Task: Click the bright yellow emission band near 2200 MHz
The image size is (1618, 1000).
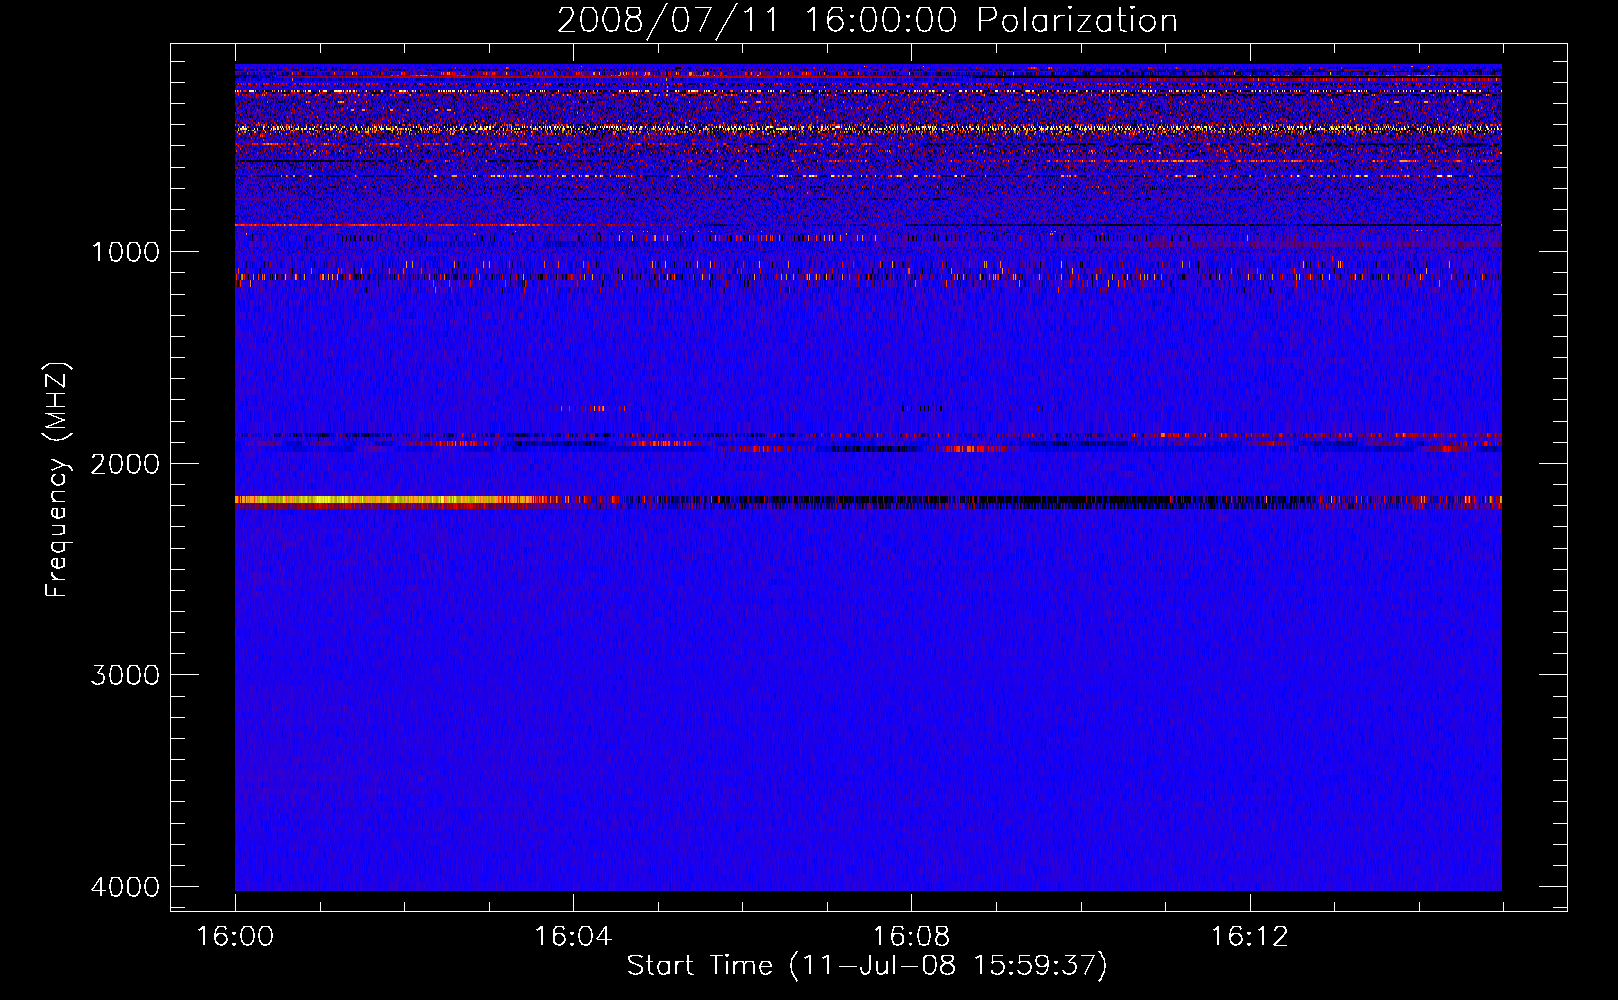Action: [390, 500]
